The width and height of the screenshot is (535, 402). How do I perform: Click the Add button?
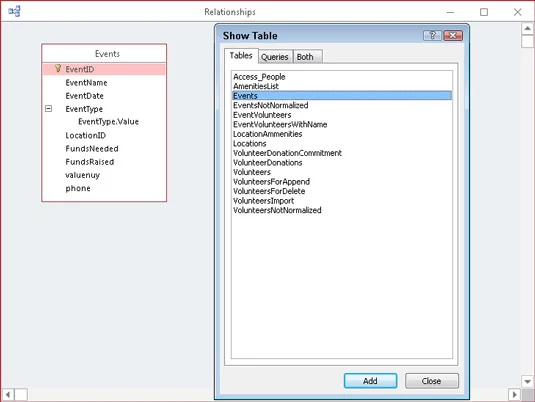click(x=370, y=381)
